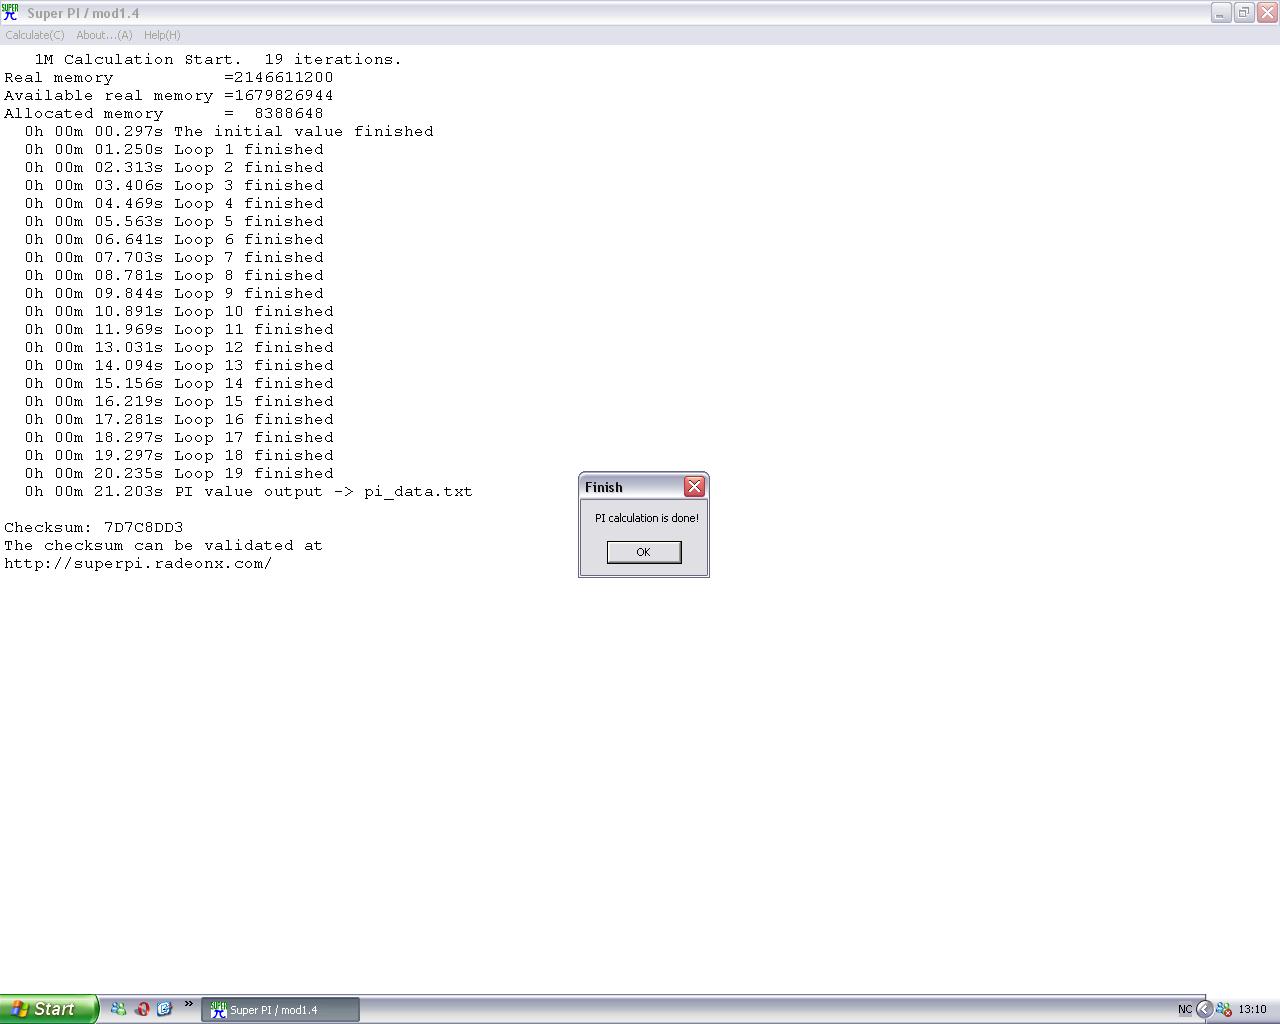
Task: Open the blue e-mail Quick Launch icon
Action: tap(165, 1009)
